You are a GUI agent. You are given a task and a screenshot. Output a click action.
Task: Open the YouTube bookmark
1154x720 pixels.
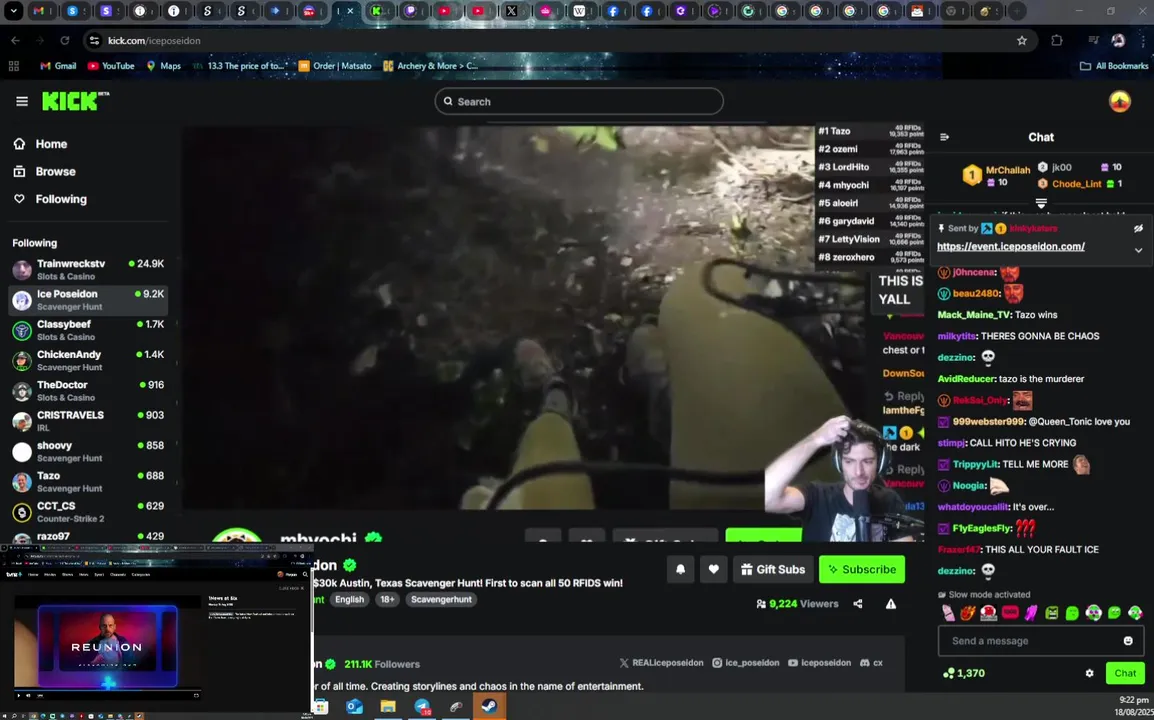pyautogui.click(x=111, y=66)
